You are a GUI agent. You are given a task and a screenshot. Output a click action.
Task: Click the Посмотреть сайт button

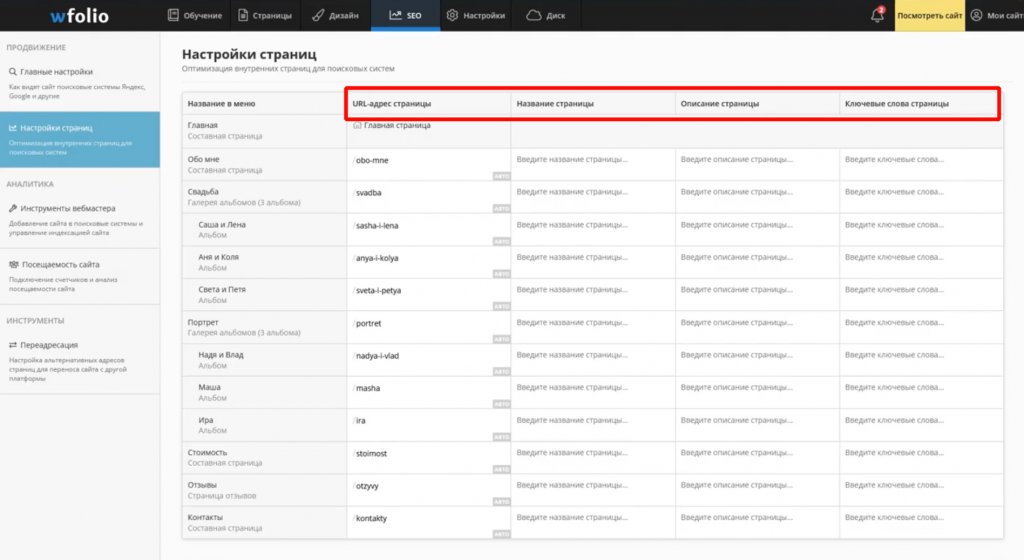tap(929, 15)
